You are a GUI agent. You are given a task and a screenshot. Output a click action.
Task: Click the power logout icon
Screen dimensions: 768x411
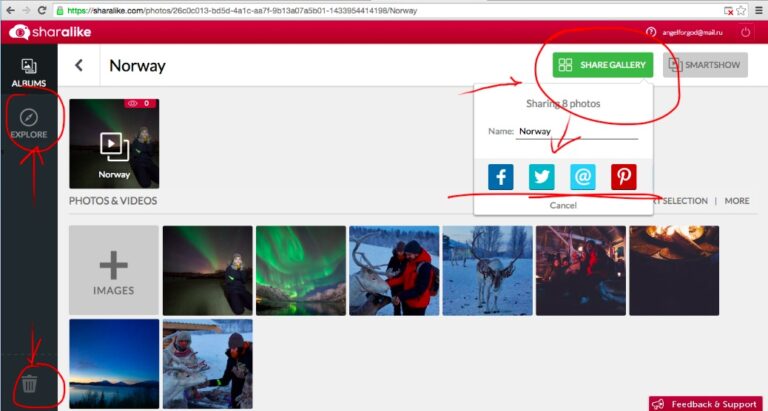coord(745,32)
